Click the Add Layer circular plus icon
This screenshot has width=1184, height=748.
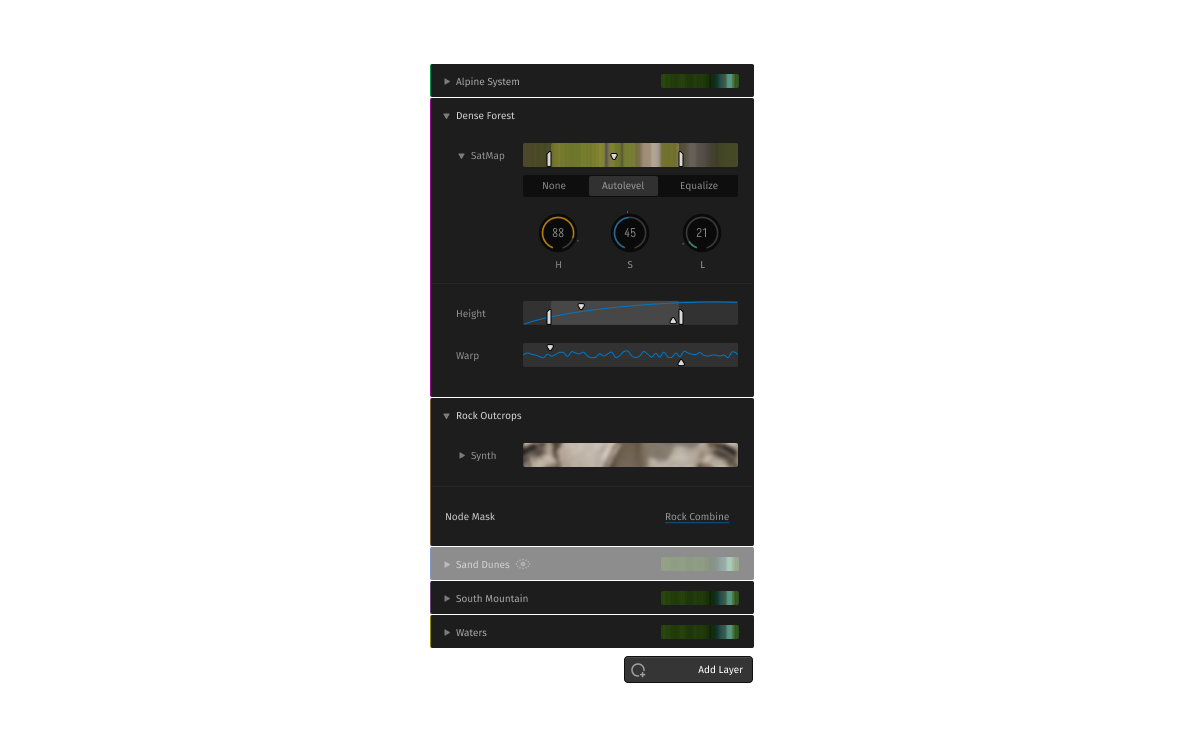(638, 670)
